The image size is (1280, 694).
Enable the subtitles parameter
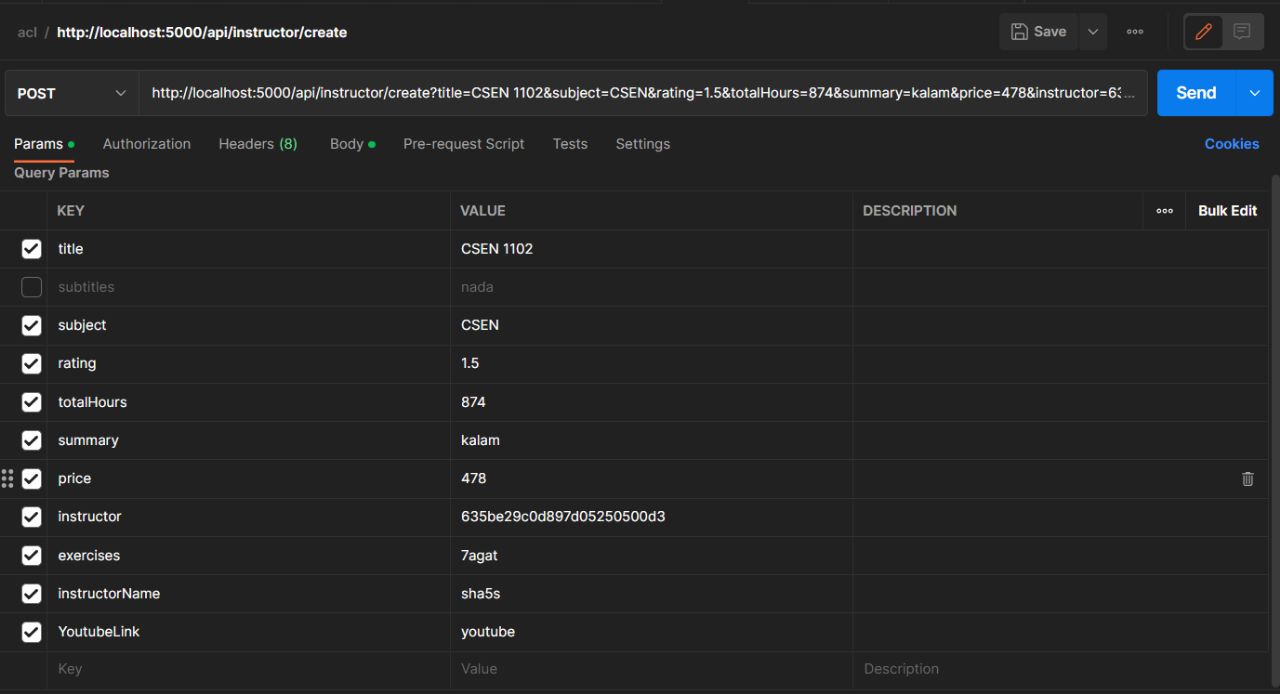31,287
